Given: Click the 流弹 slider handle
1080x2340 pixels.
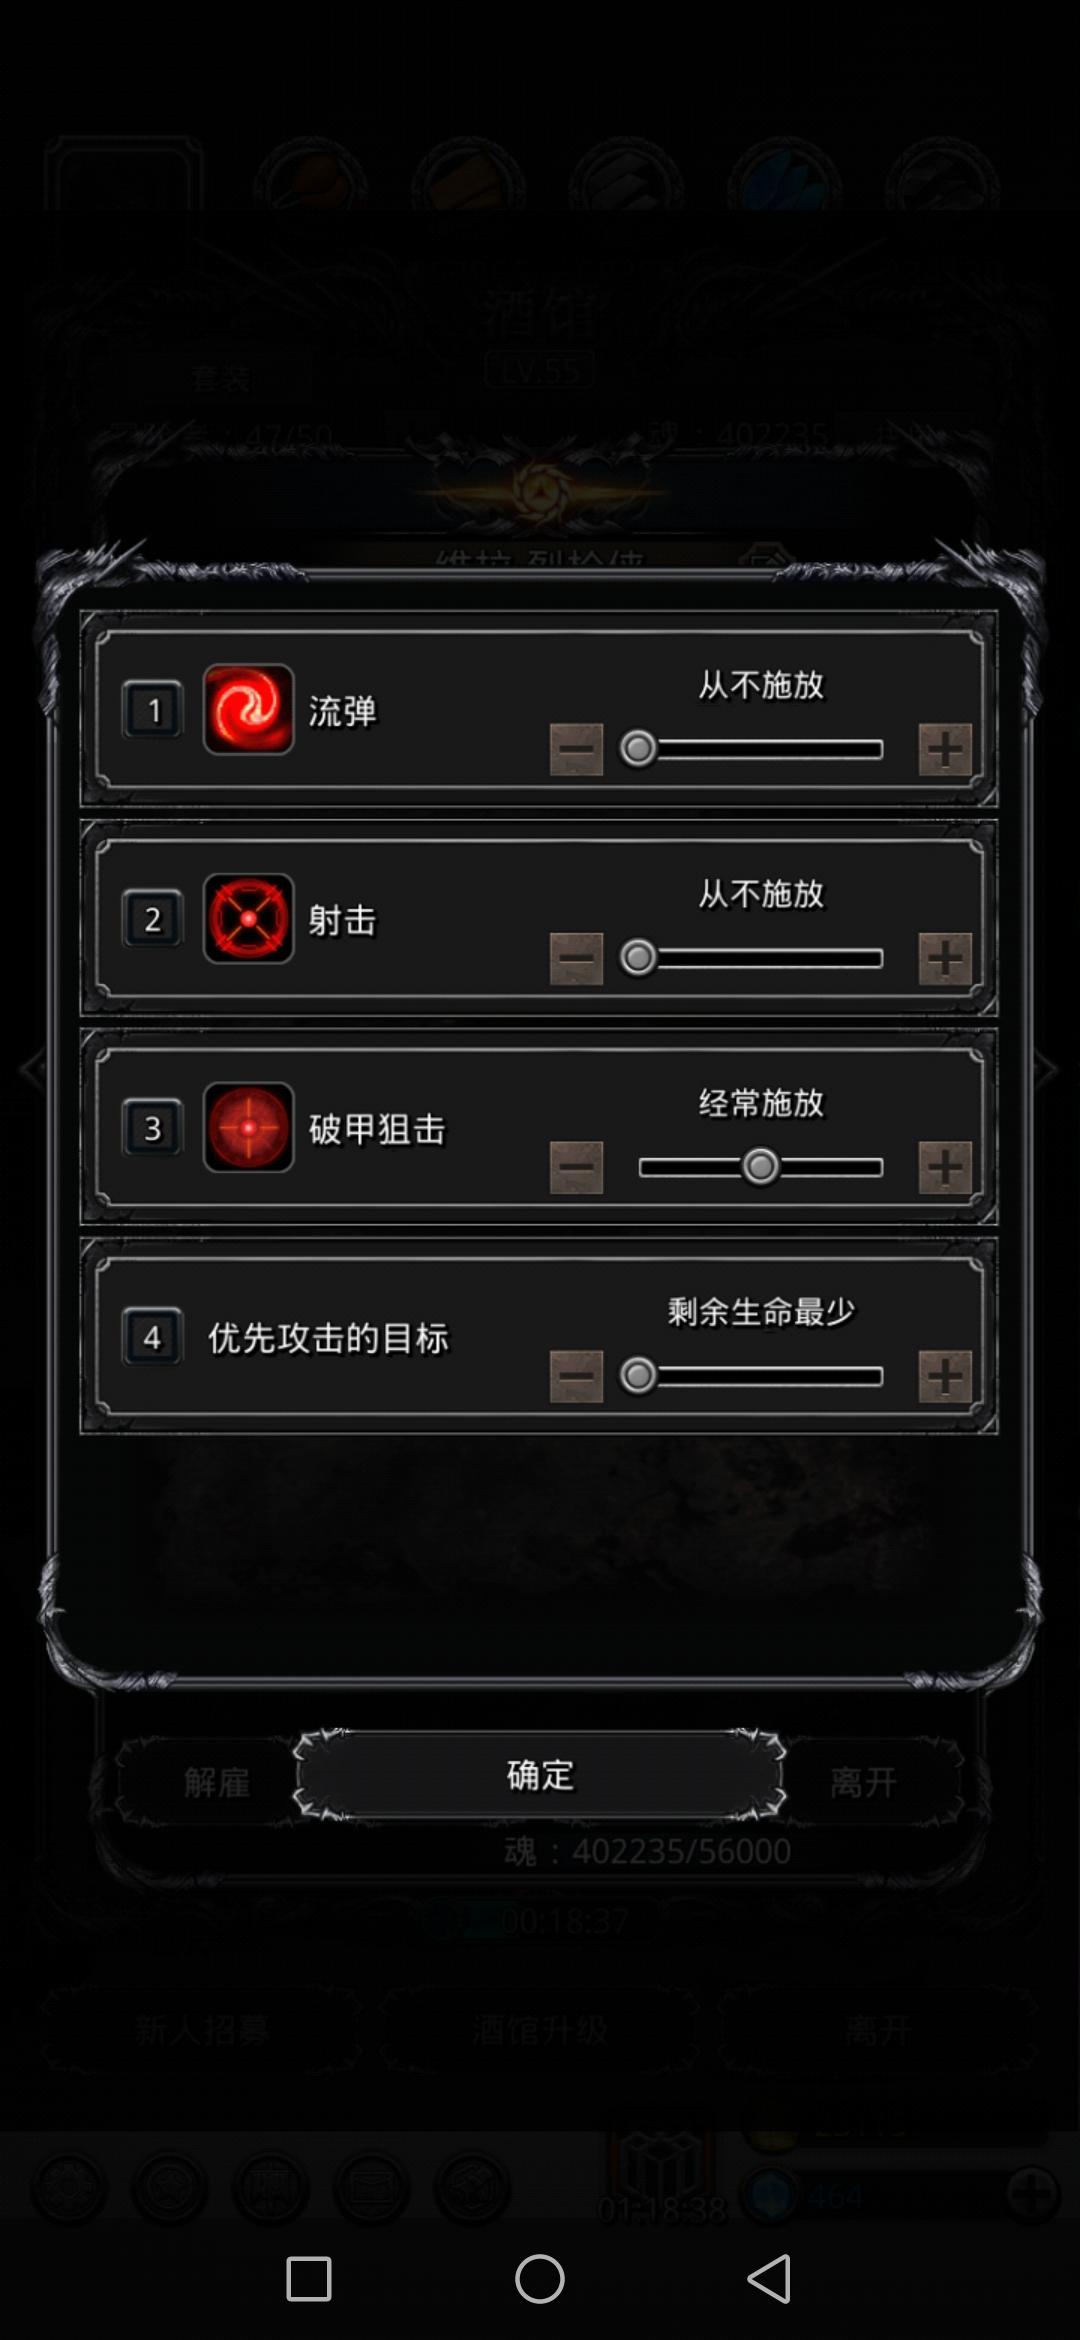Looking at the screenshot, I should click(x=638, y=748).
